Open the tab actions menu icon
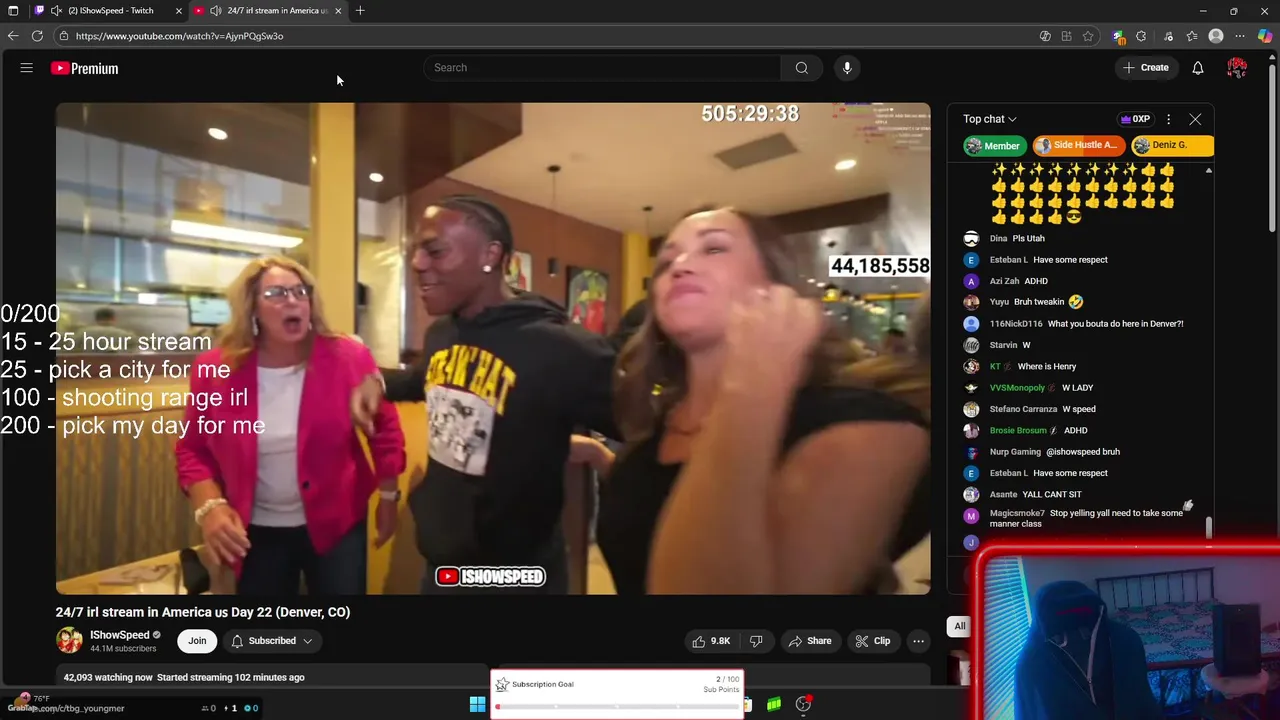 coord(13,10)
